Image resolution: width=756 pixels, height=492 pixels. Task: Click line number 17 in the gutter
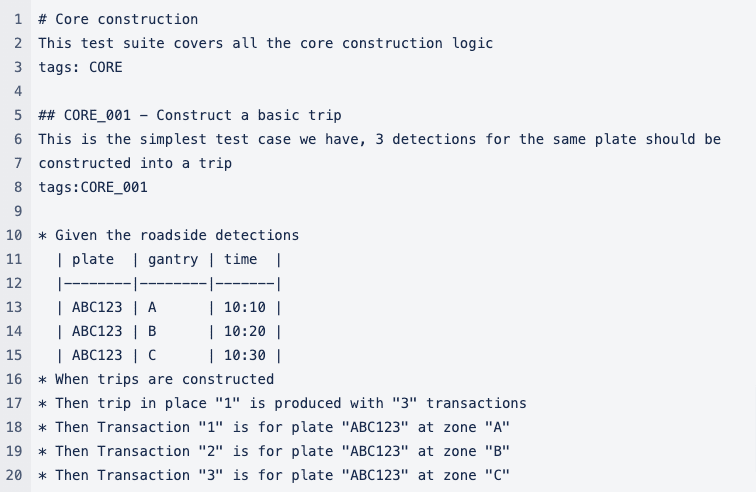coord(14,403)
